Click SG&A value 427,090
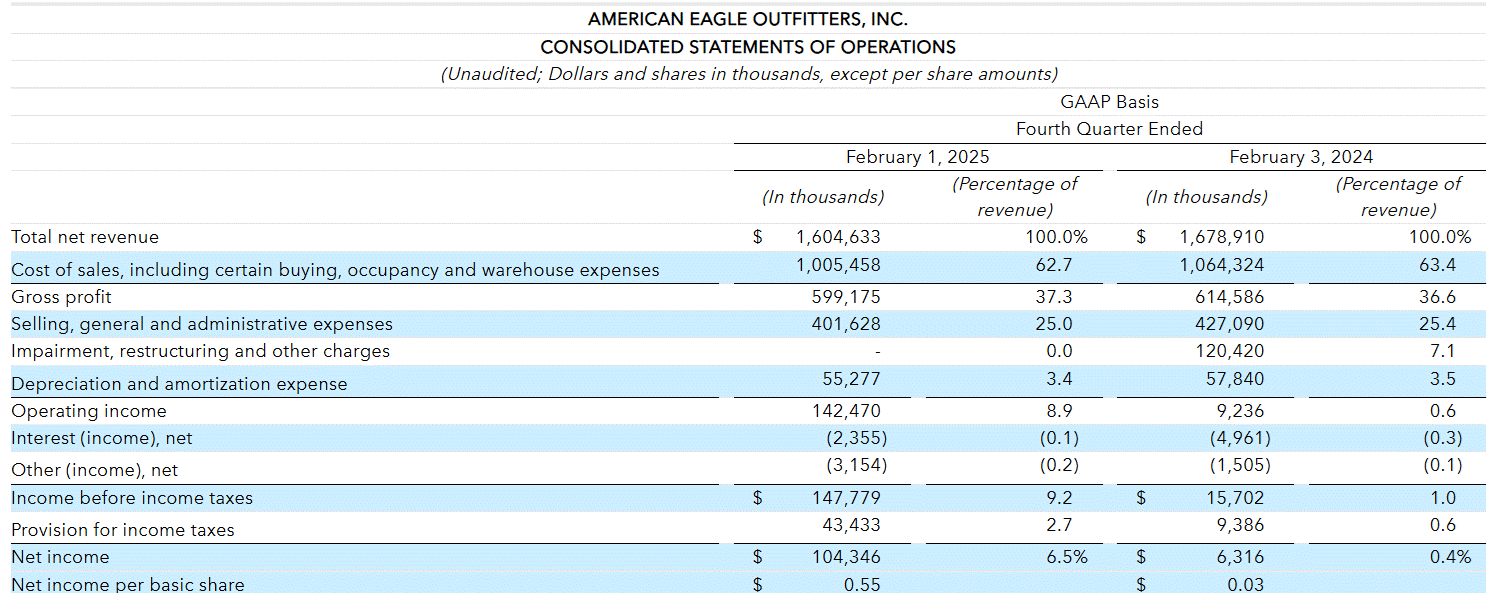 click(x=1229, y=324)
